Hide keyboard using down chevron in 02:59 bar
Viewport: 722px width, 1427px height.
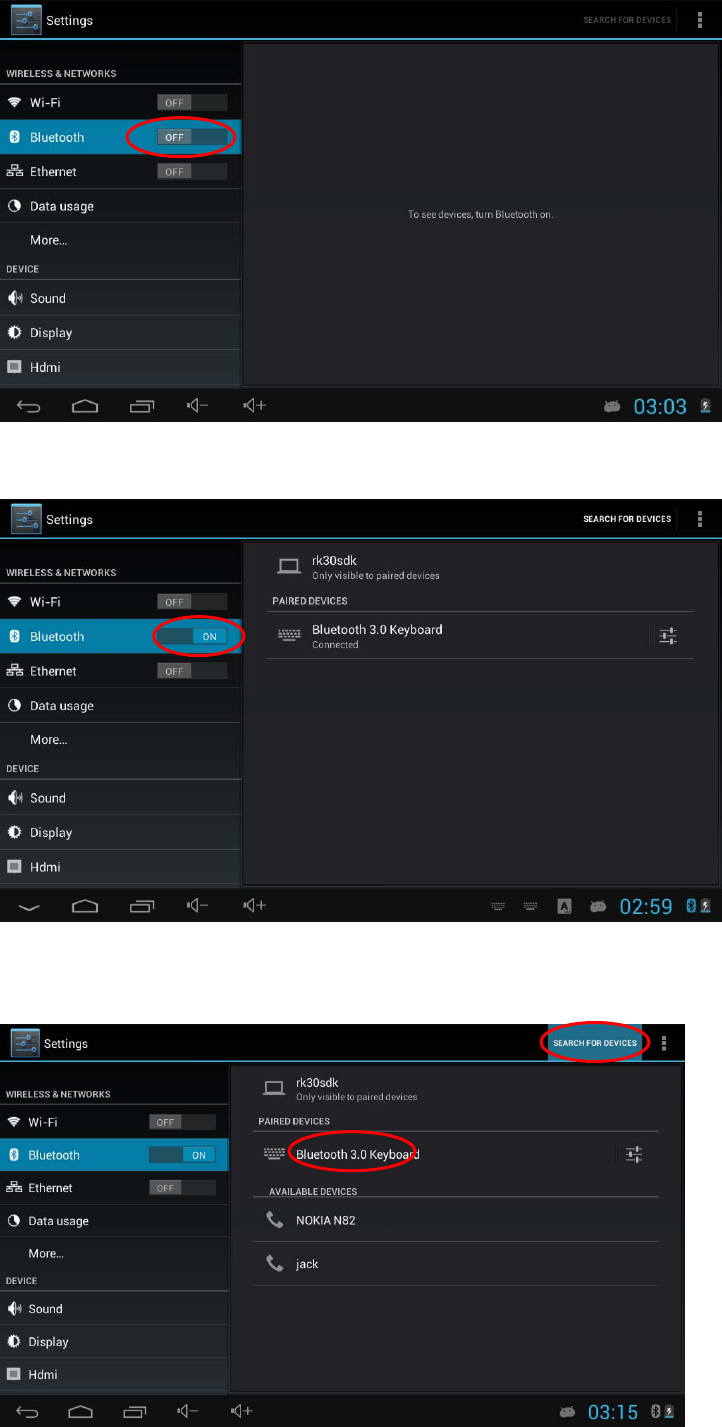29,906
